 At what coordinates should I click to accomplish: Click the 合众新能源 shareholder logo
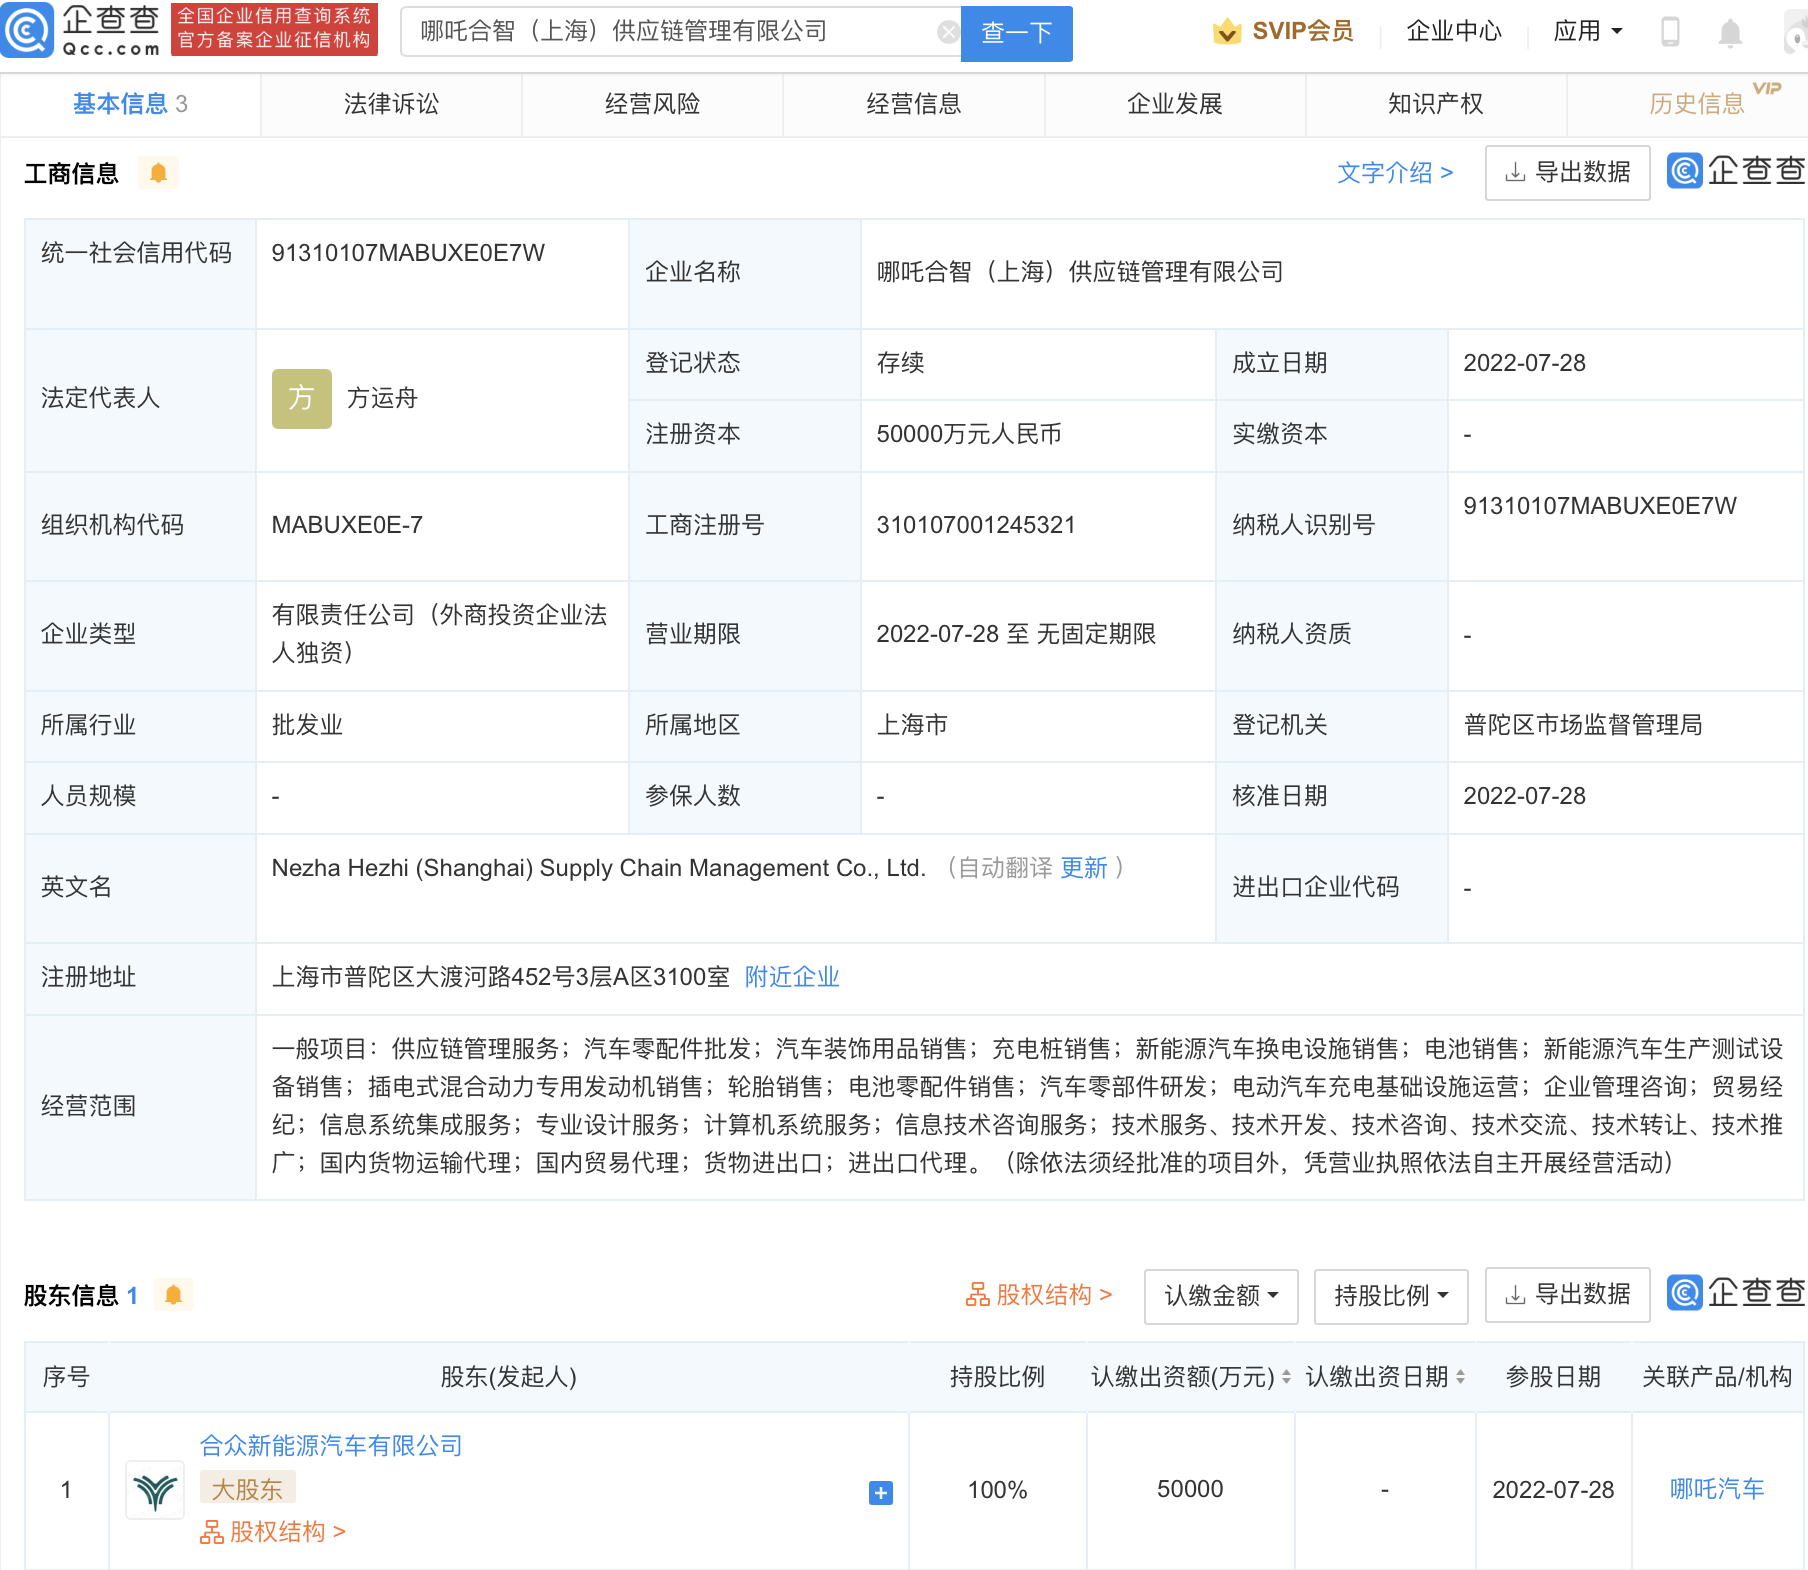click(x=154, y=1490)
